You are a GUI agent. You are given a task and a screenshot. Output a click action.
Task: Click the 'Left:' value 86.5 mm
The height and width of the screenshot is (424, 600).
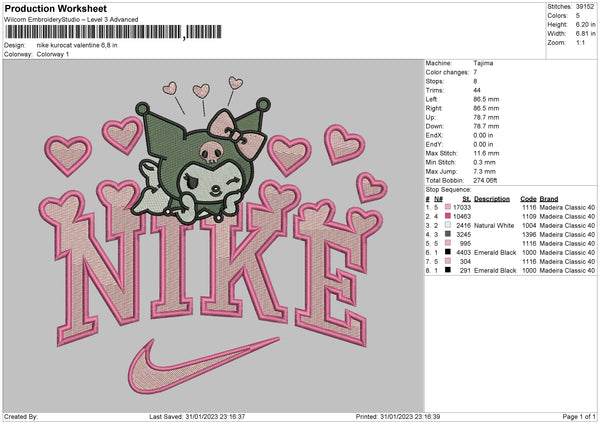tap(486, 99)
